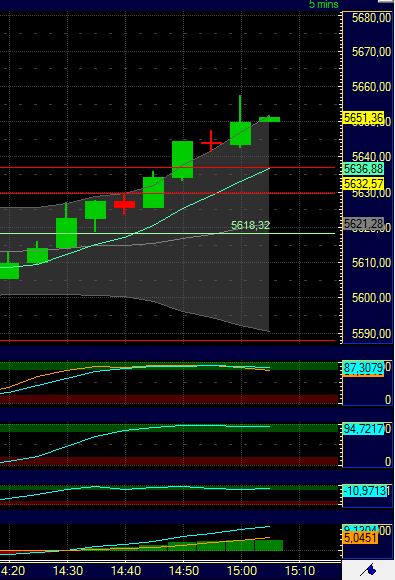Click the green "5 mins" timeframe label
This screenshot has height=580, width=395.
pyautogui.click(x=324, y=4)
